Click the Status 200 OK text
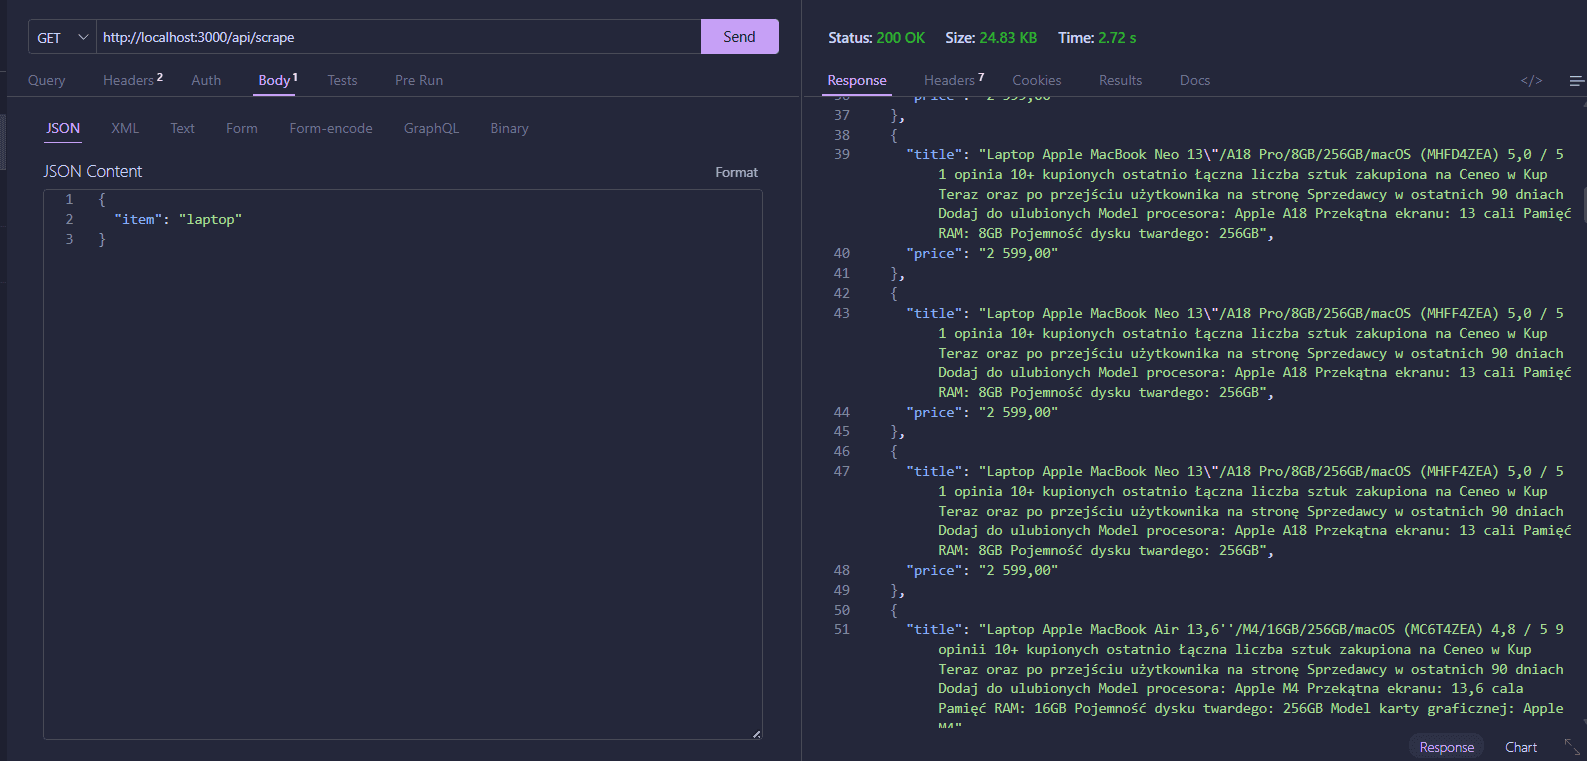 point(876,37)
